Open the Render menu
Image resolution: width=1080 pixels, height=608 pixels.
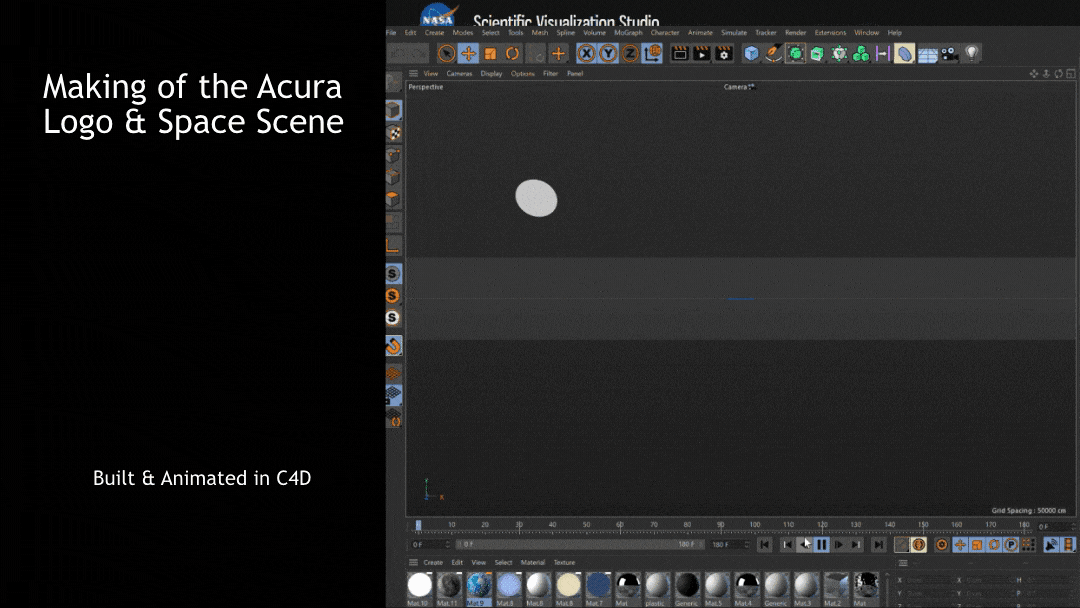click(x=796, y=32)
